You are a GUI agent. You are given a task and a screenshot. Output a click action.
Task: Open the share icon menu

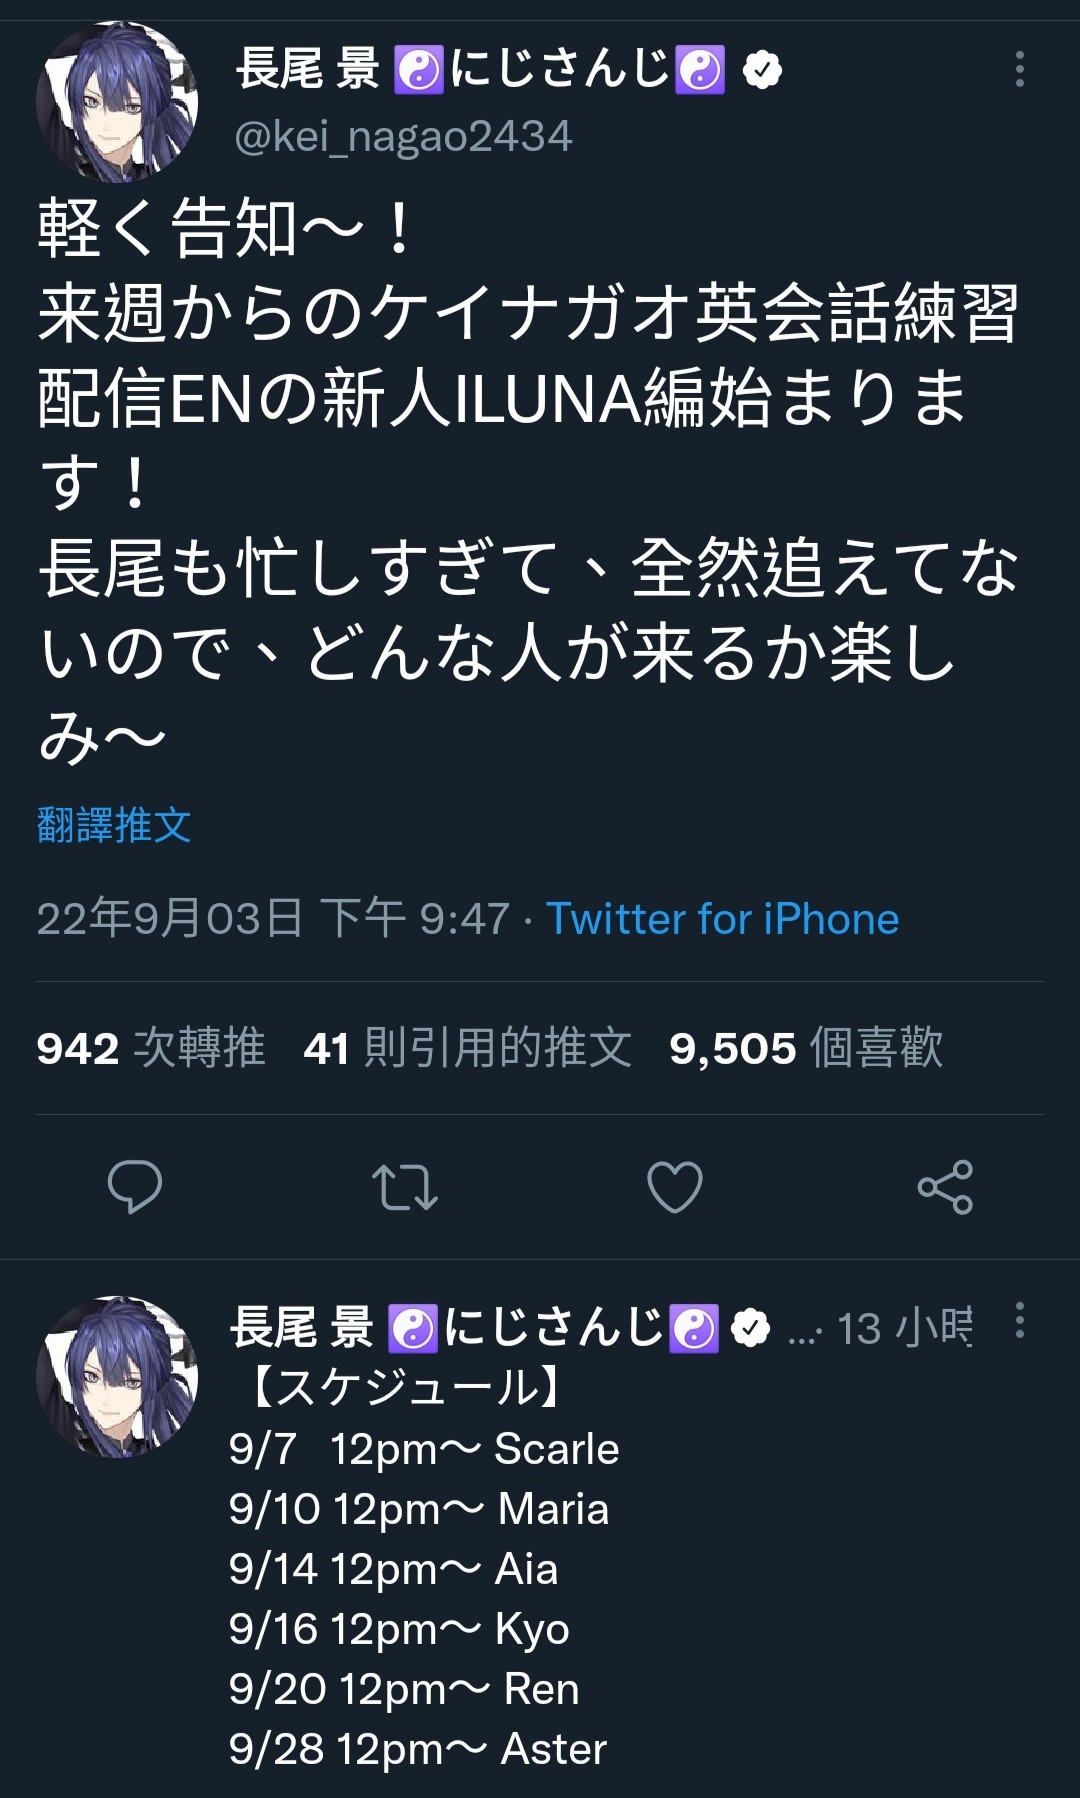tap(945, 1187)
